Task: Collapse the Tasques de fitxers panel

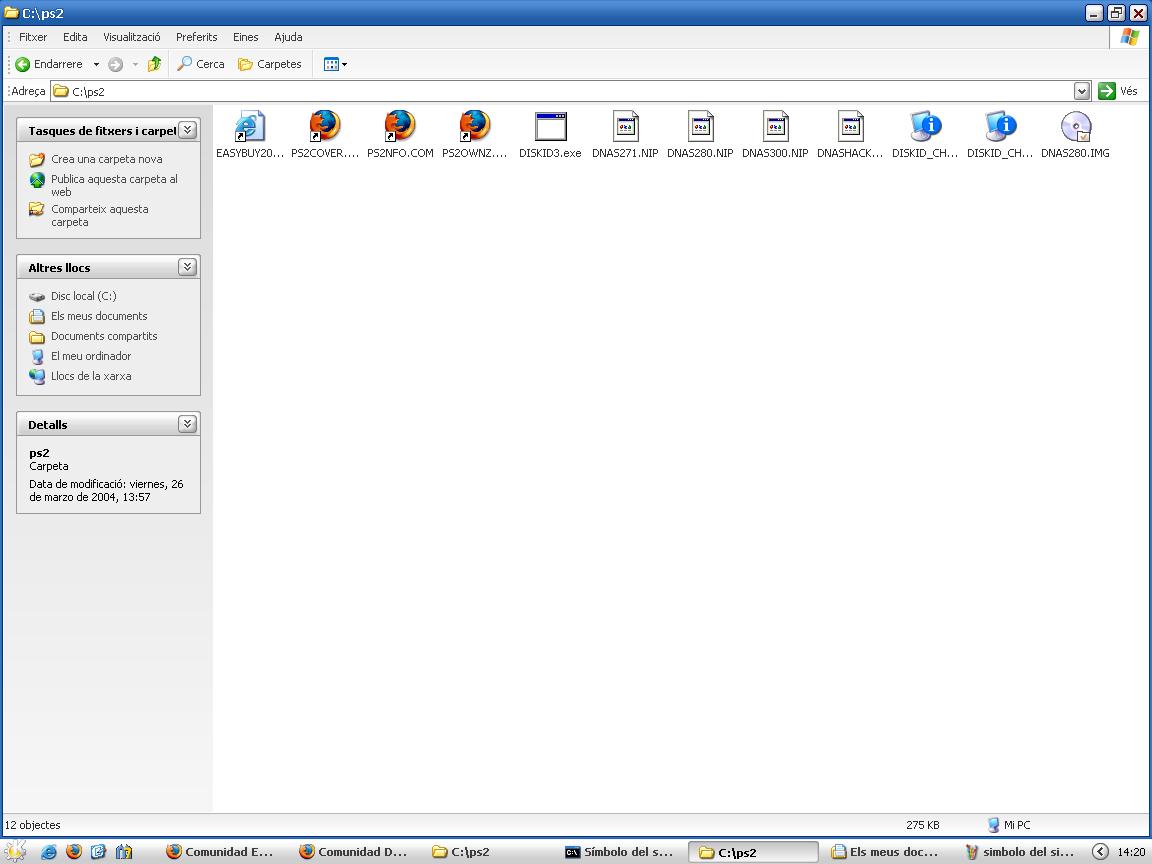Action: [187, 130]
